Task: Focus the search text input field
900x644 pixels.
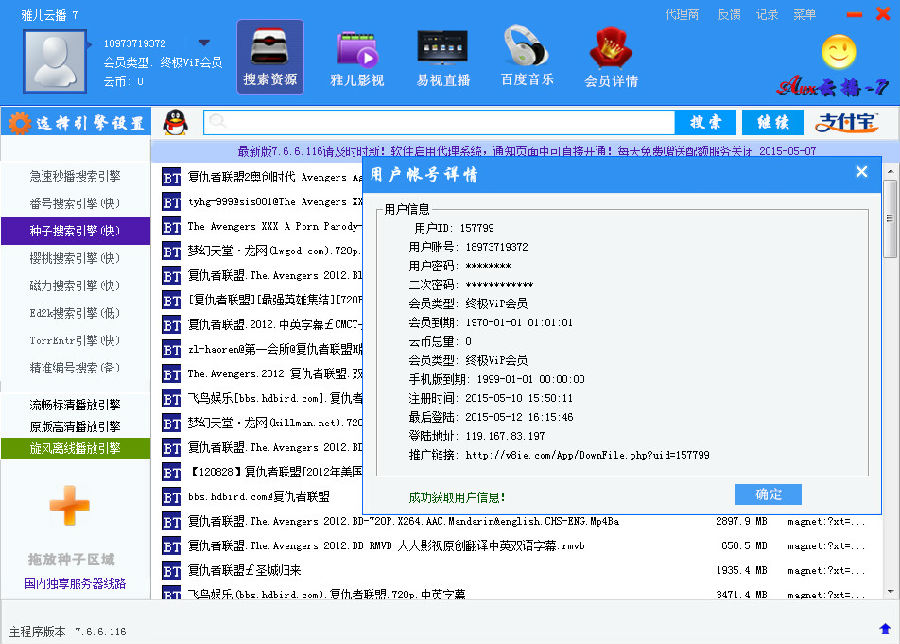Action: coord(439,122)
